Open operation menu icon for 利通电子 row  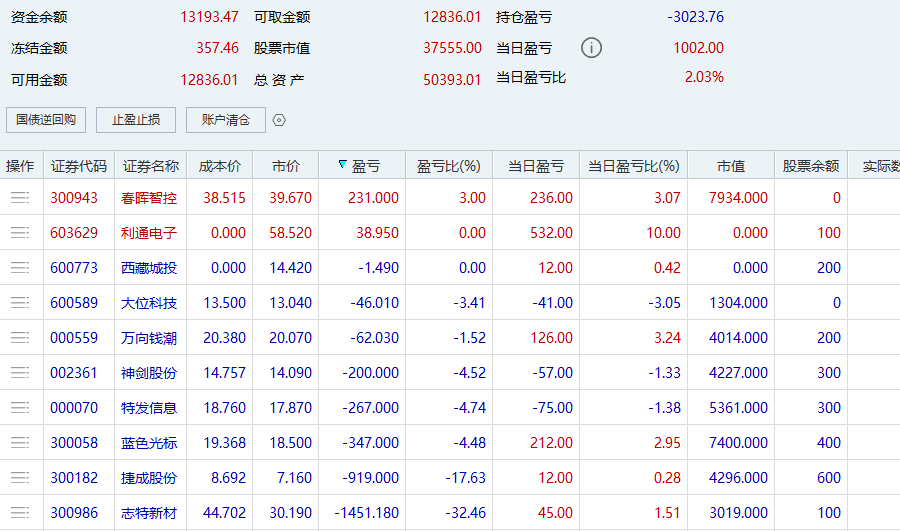click(x=20, y=233)
